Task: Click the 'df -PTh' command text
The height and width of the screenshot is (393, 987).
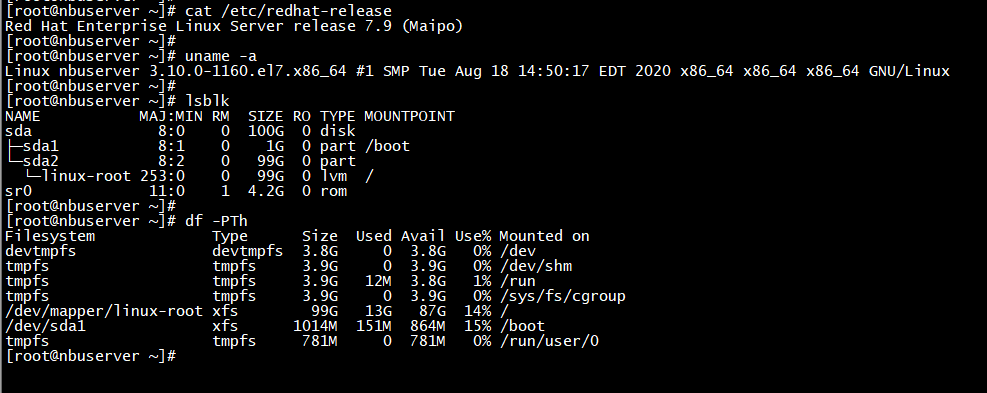Action: 217,221
